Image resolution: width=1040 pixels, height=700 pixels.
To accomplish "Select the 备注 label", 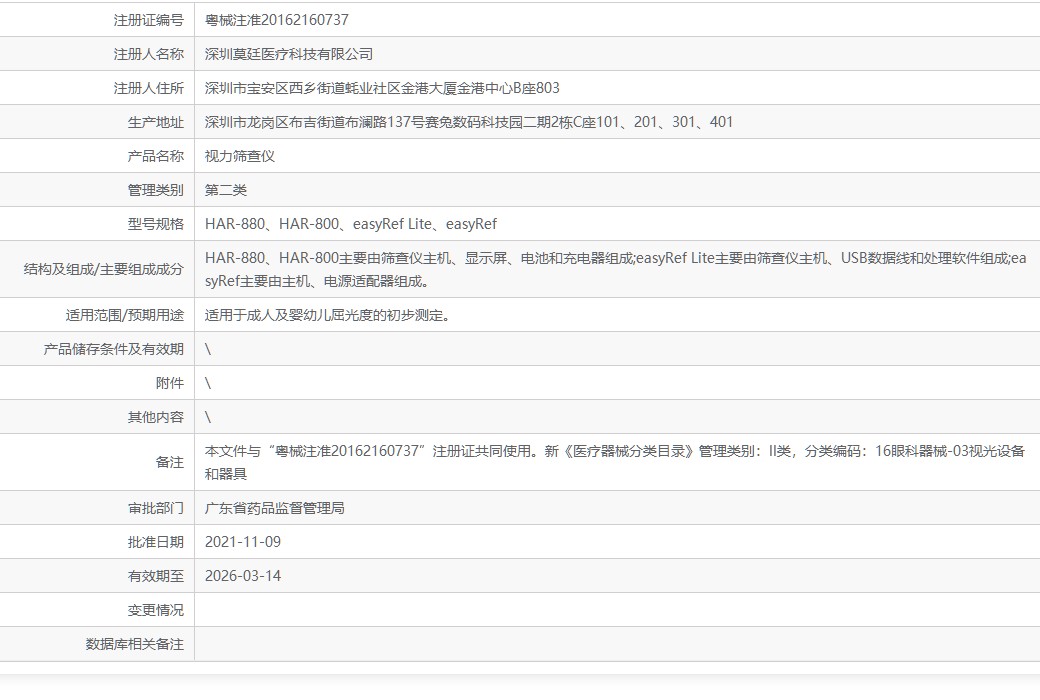I will click(169, 462).
